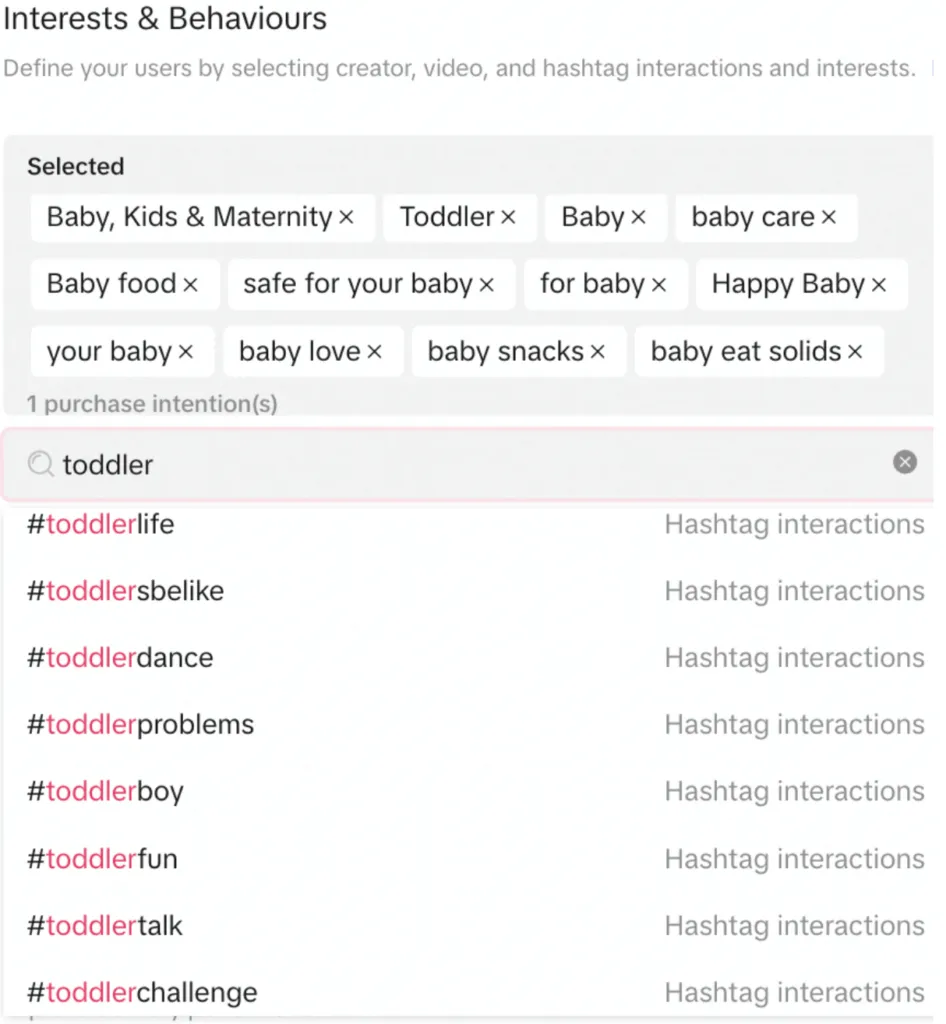Image resolution: width=946 pixels, height=1024 pixels.
Task: Pick the #toddlerchallenge hashtag option
Action: [142, 993]
